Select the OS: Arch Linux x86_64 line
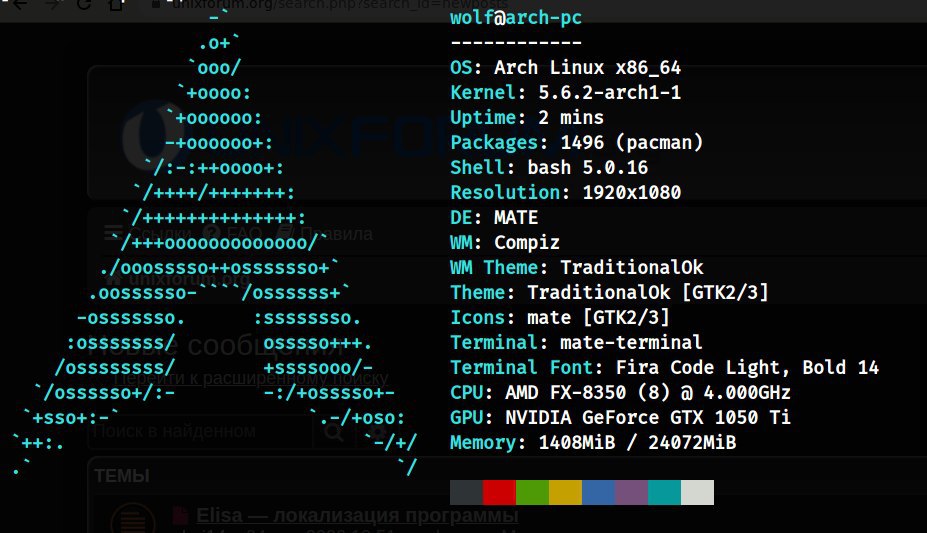Image resolution: width=927 pixels, height=533 pixels. pos(565,67)
